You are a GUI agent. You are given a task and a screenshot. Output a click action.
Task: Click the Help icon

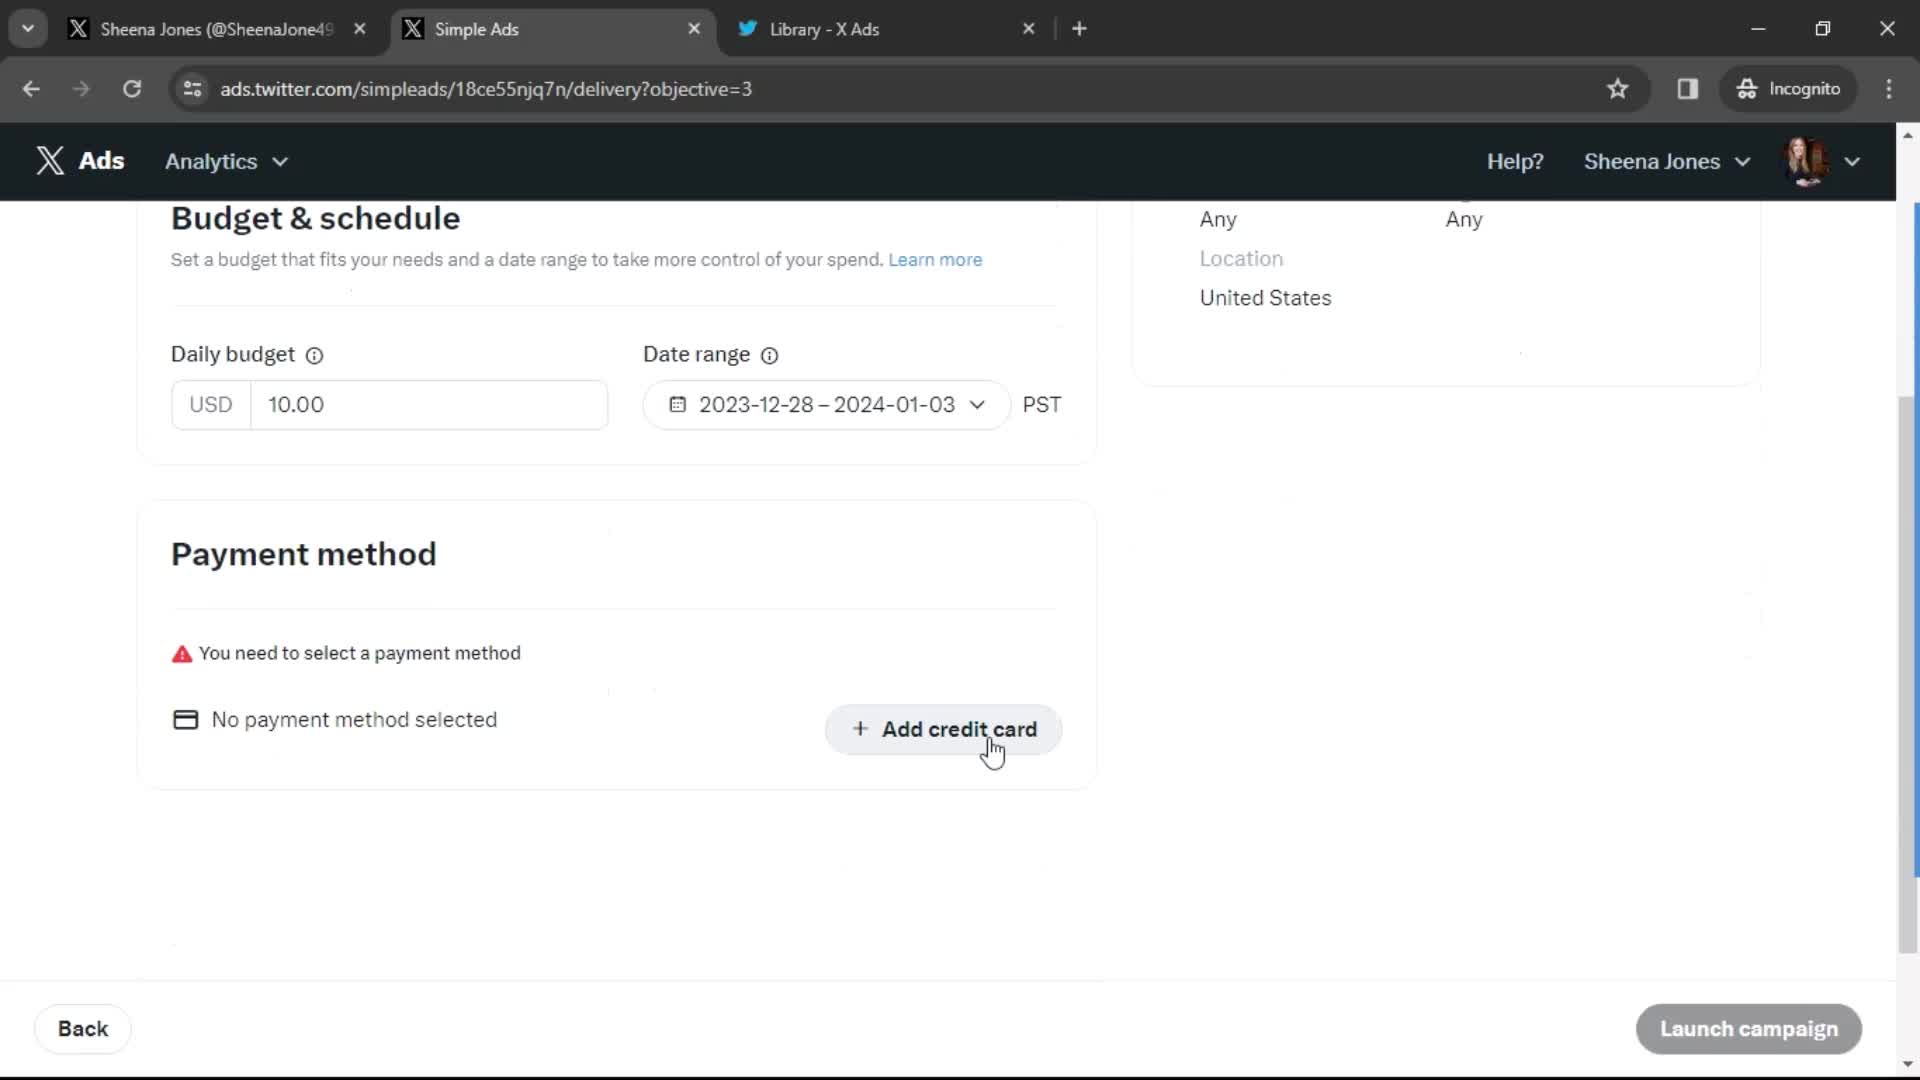[1515, 161]
